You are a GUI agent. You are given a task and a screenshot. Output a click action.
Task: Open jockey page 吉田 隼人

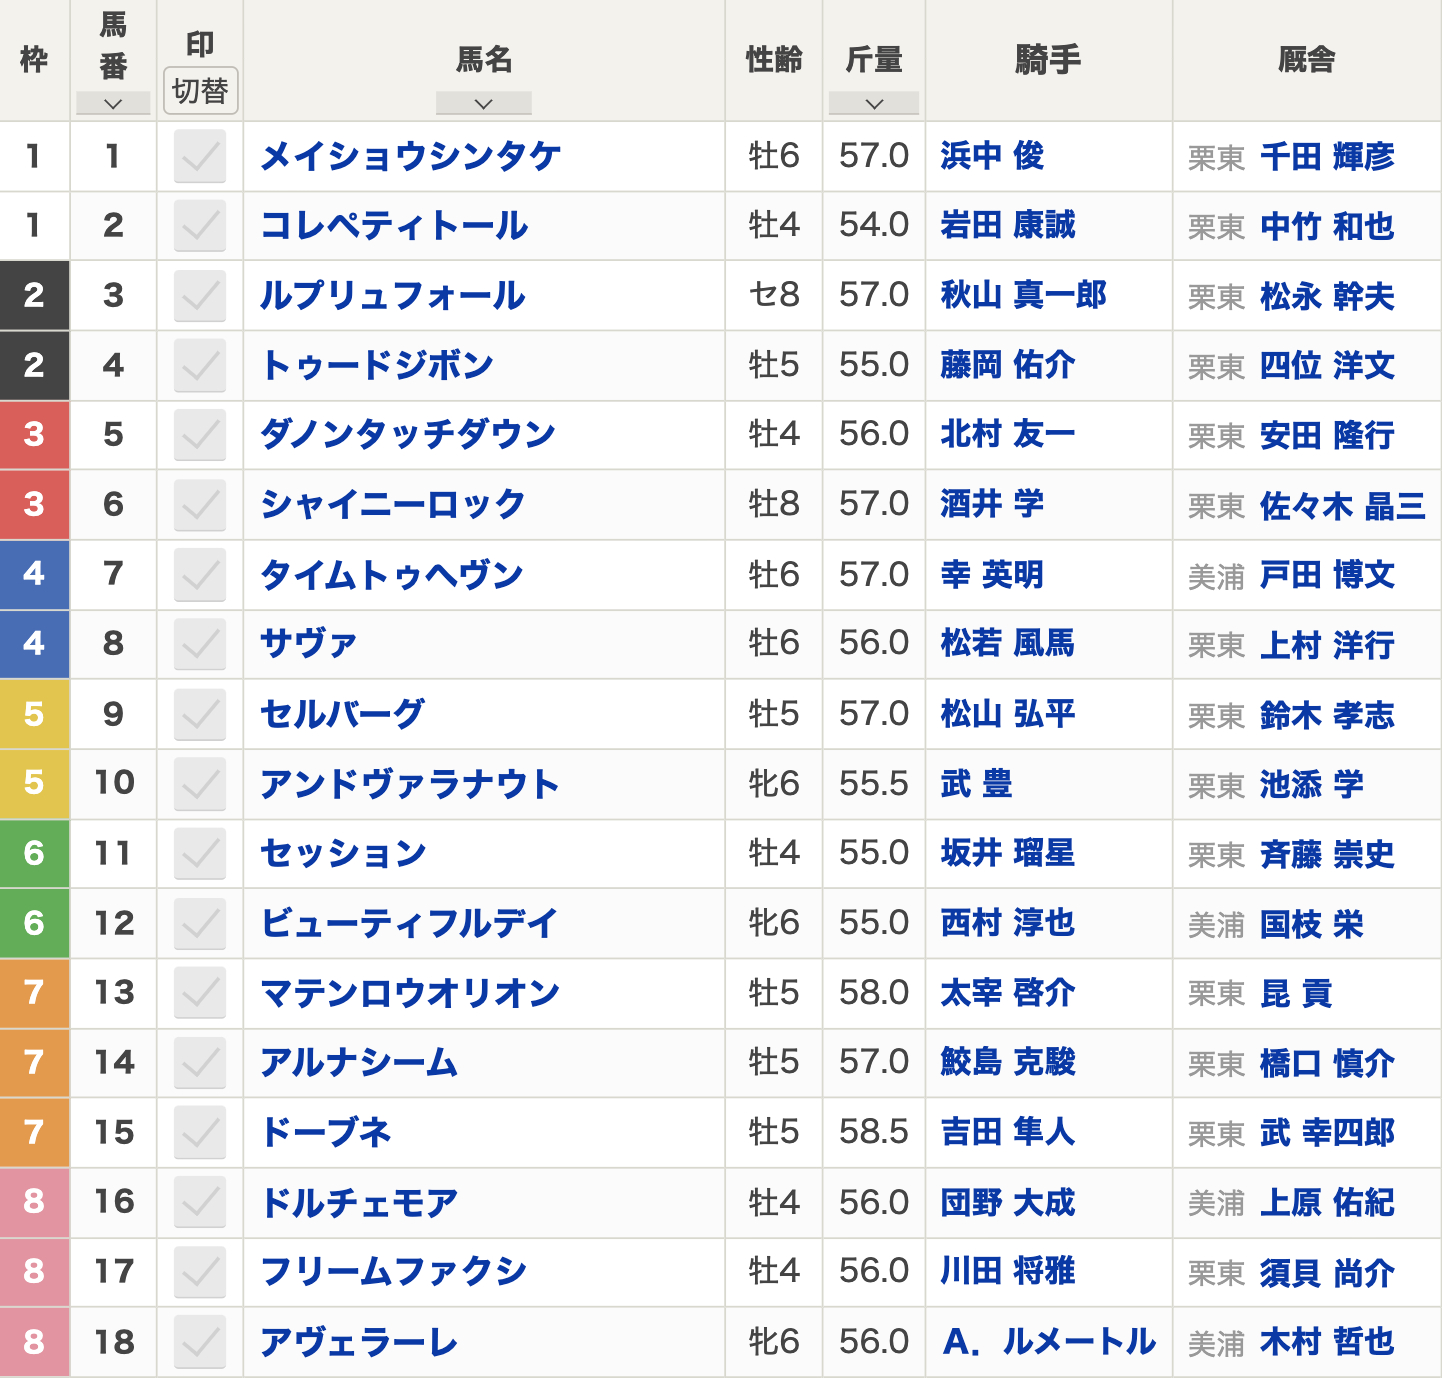tap(1008, 1132)
